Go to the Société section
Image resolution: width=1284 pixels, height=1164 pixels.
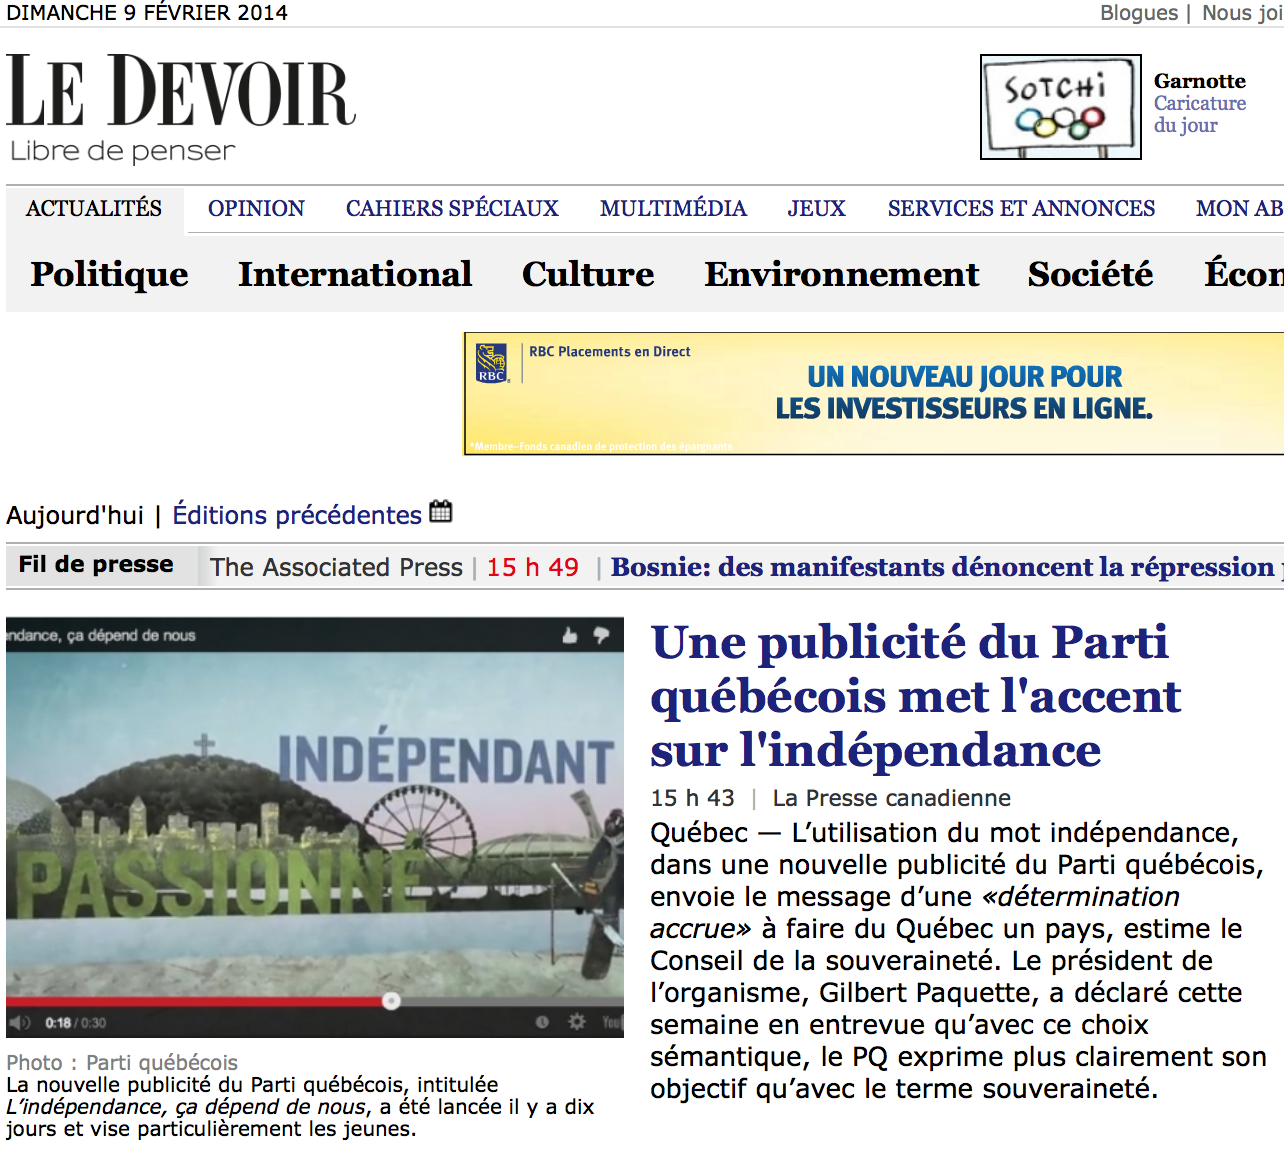pyautogui.click(x=1091, y=274)
